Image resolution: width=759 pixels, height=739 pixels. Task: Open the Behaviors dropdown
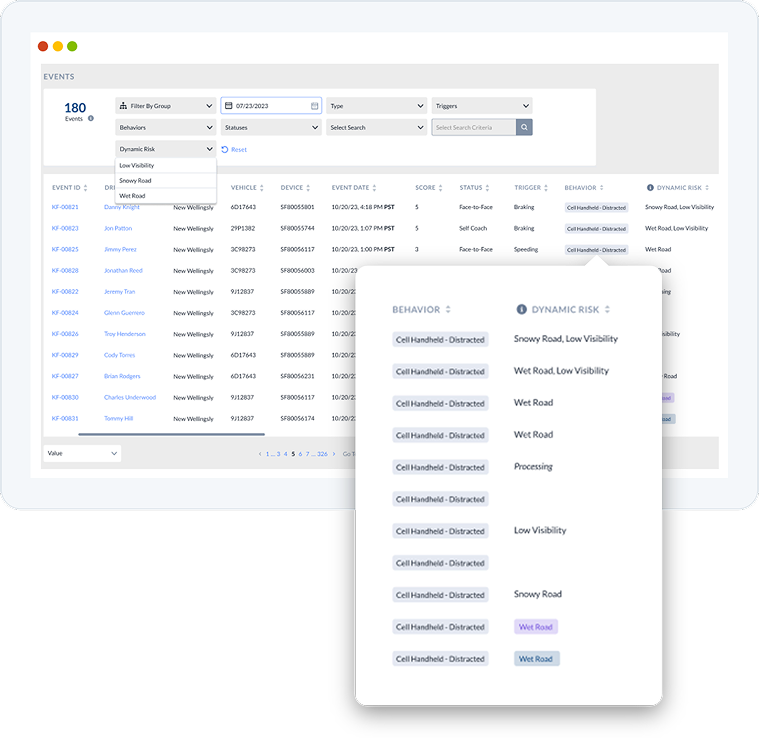coord(166,127)
